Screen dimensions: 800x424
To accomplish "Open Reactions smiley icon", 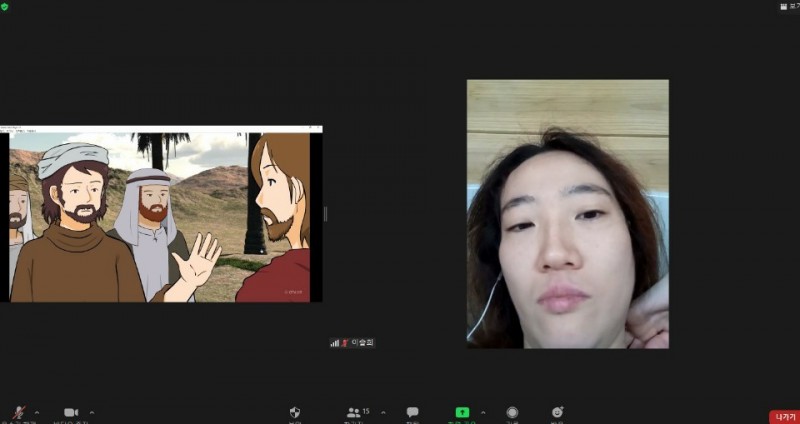I will pyautogui.click(x=557, y=412).
